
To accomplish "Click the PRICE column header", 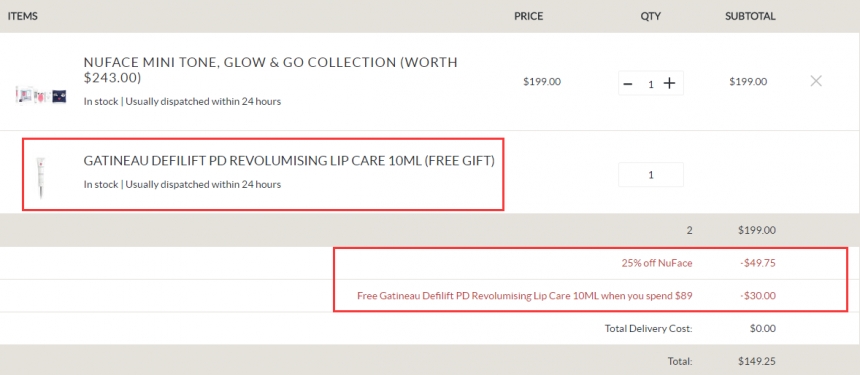I will click(528, 16).
